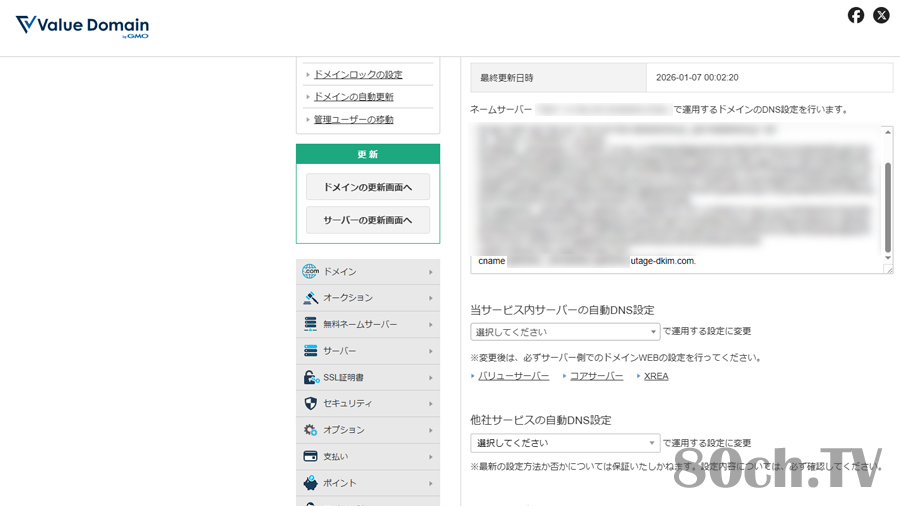Image resolution: width=900 pixels, height=506 pixels.
Task: Click the サーバーの更新画面へ button
Action: (x=368, y=220)
